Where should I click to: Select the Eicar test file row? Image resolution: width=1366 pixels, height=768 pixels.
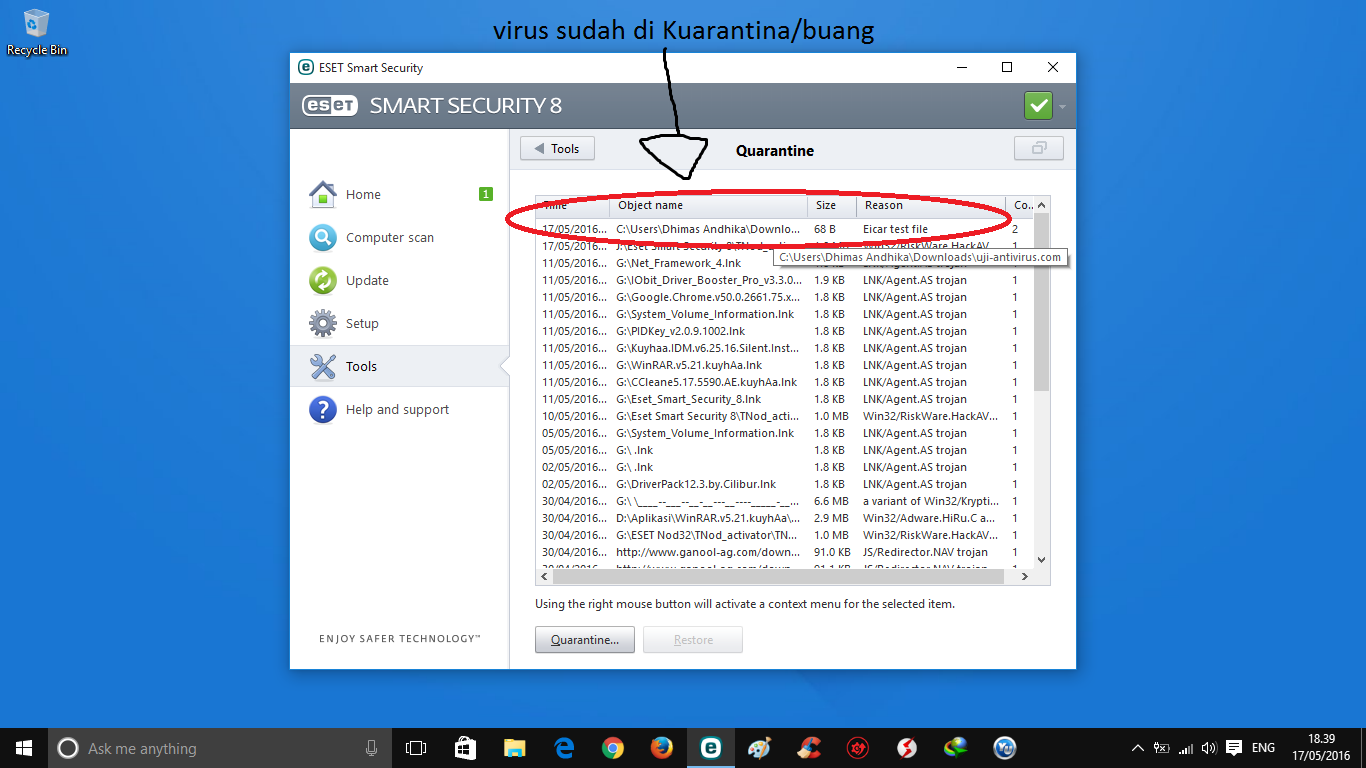[785, 229]
